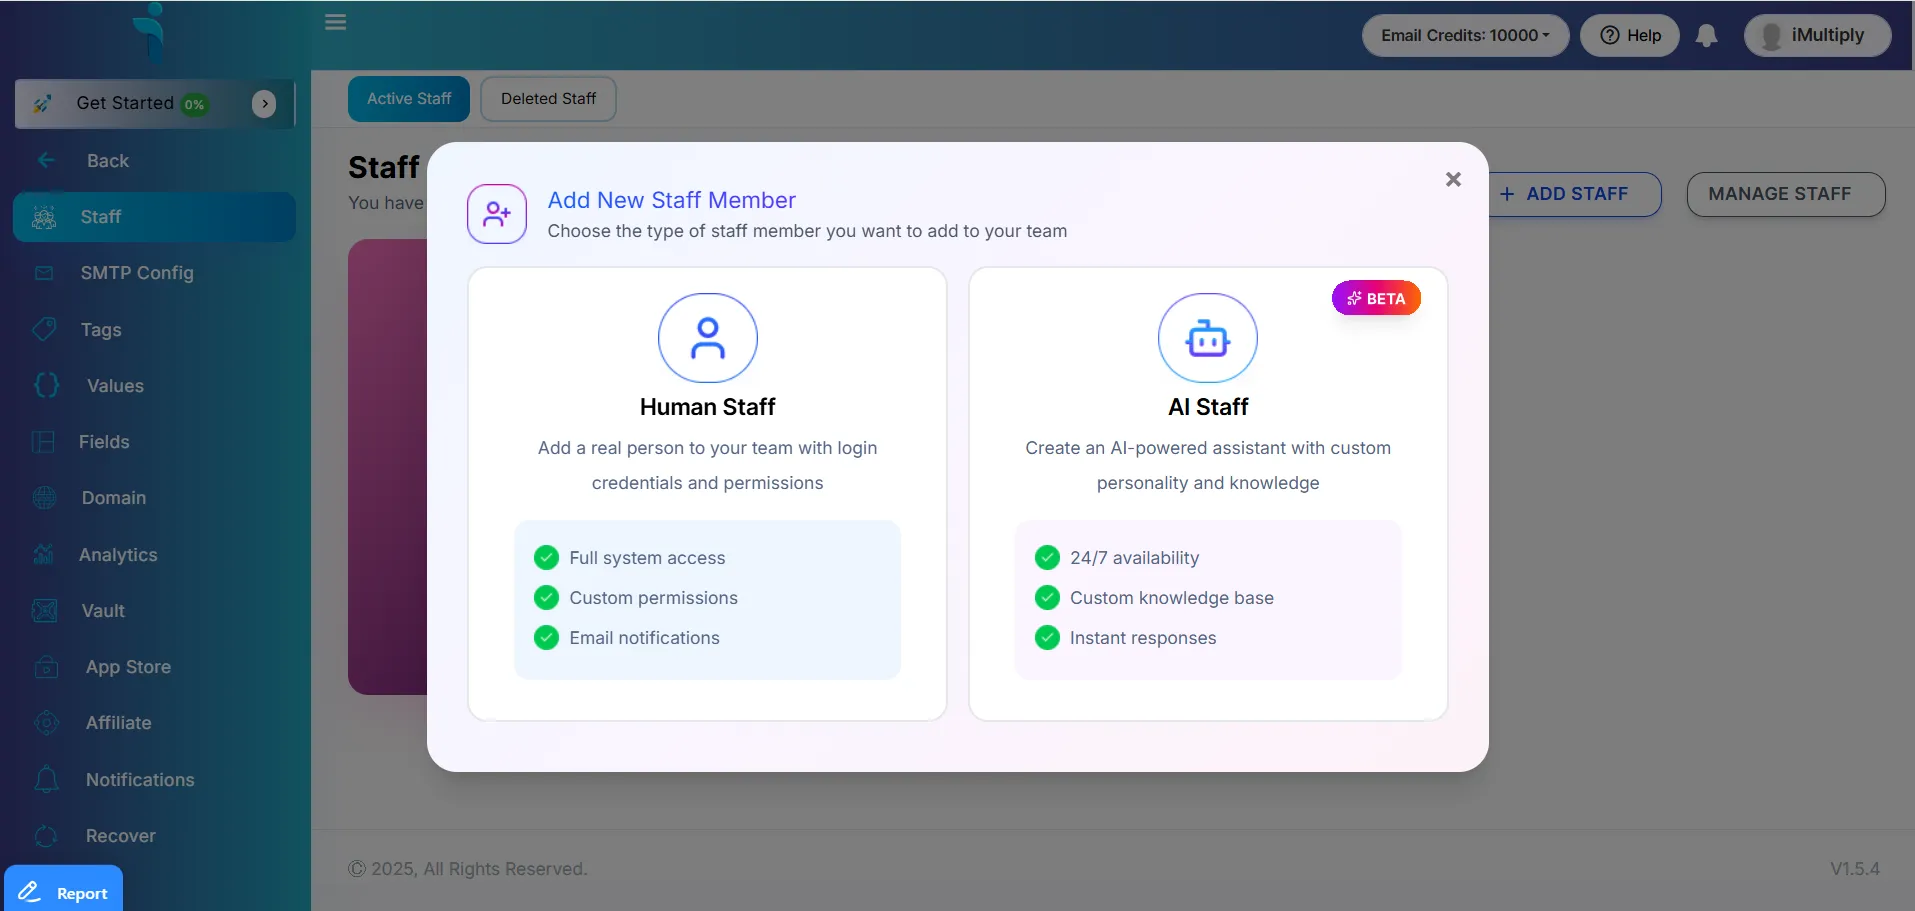The height and width of the screenshot is (911, 1915).
Task: Close the Add New Staff Member dialog
Action: (1453, 179)
